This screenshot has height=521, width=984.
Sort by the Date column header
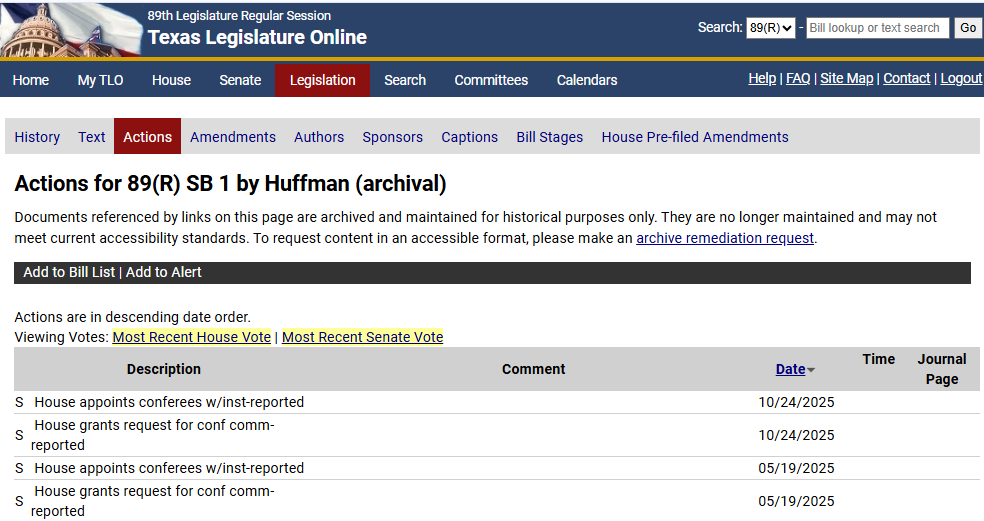[790, 369]
